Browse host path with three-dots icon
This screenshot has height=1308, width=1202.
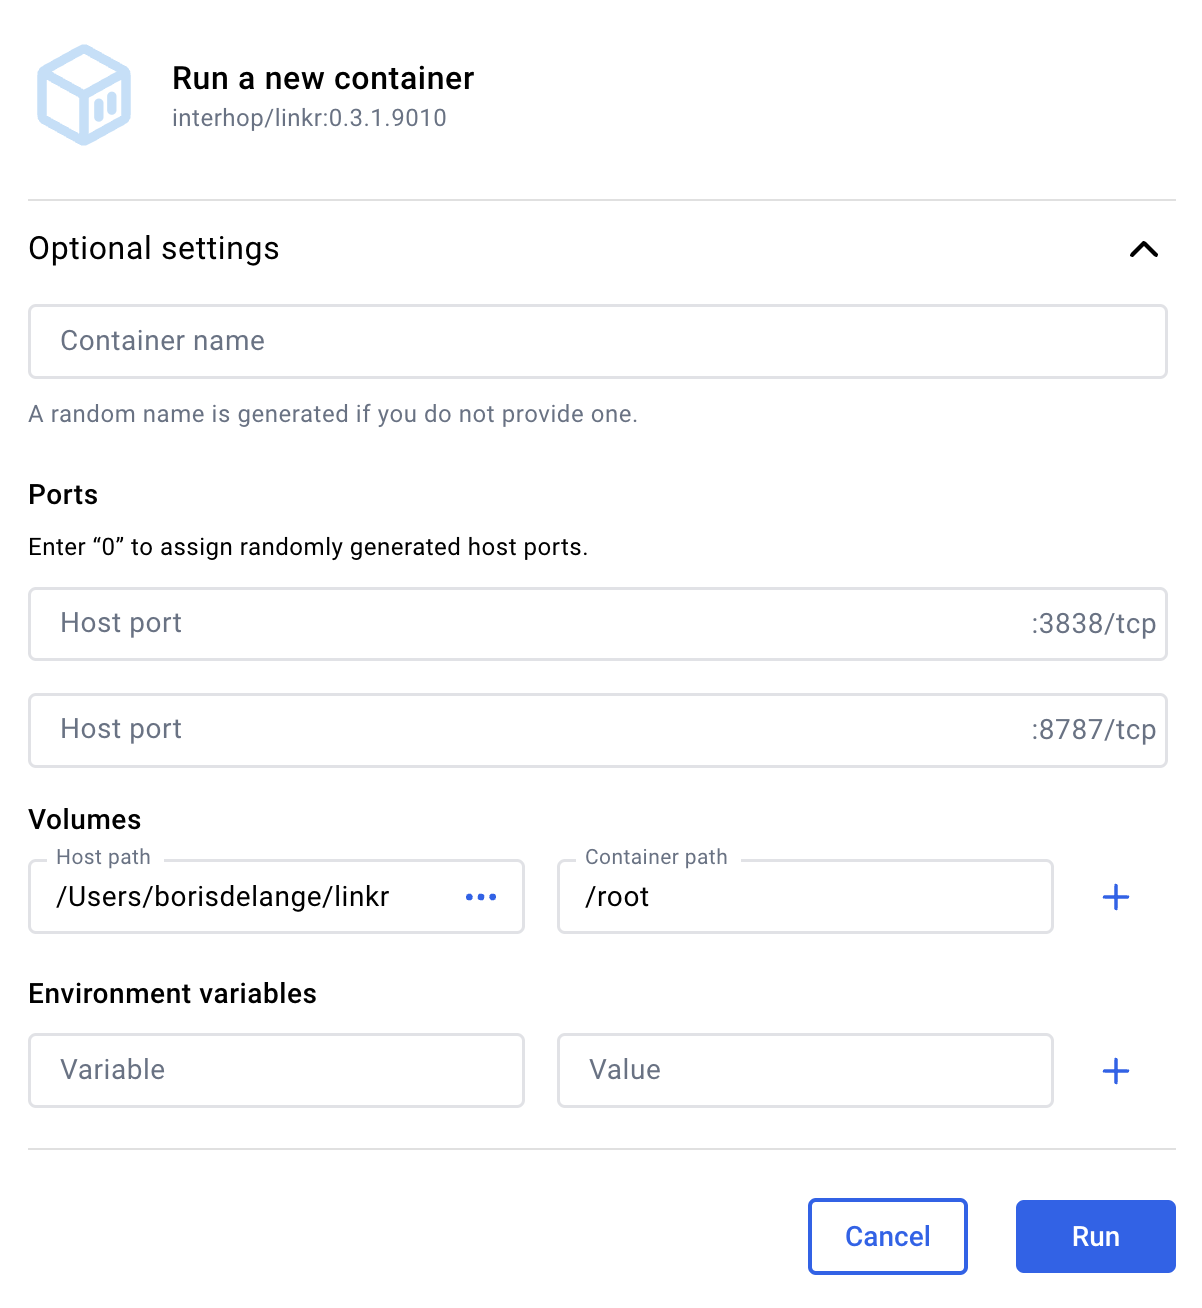coord(481,897)
